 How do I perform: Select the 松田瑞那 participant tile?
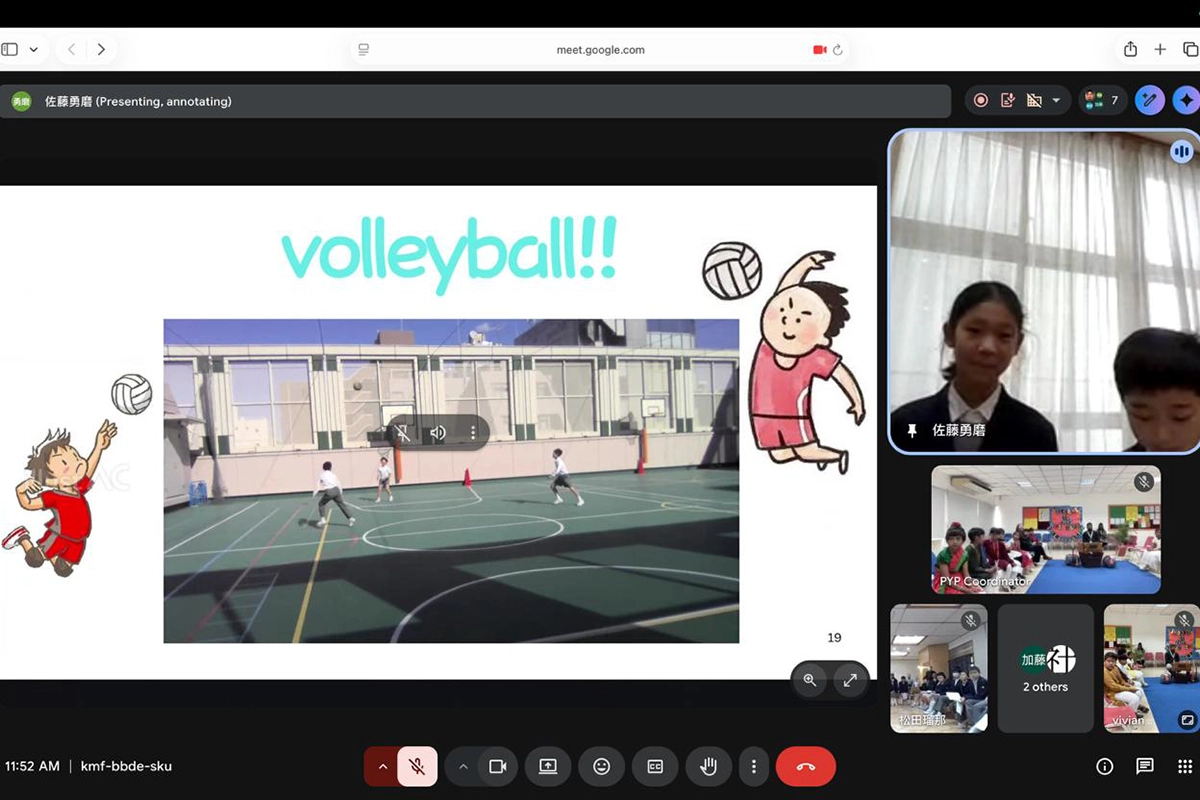(x=939, y=668)
